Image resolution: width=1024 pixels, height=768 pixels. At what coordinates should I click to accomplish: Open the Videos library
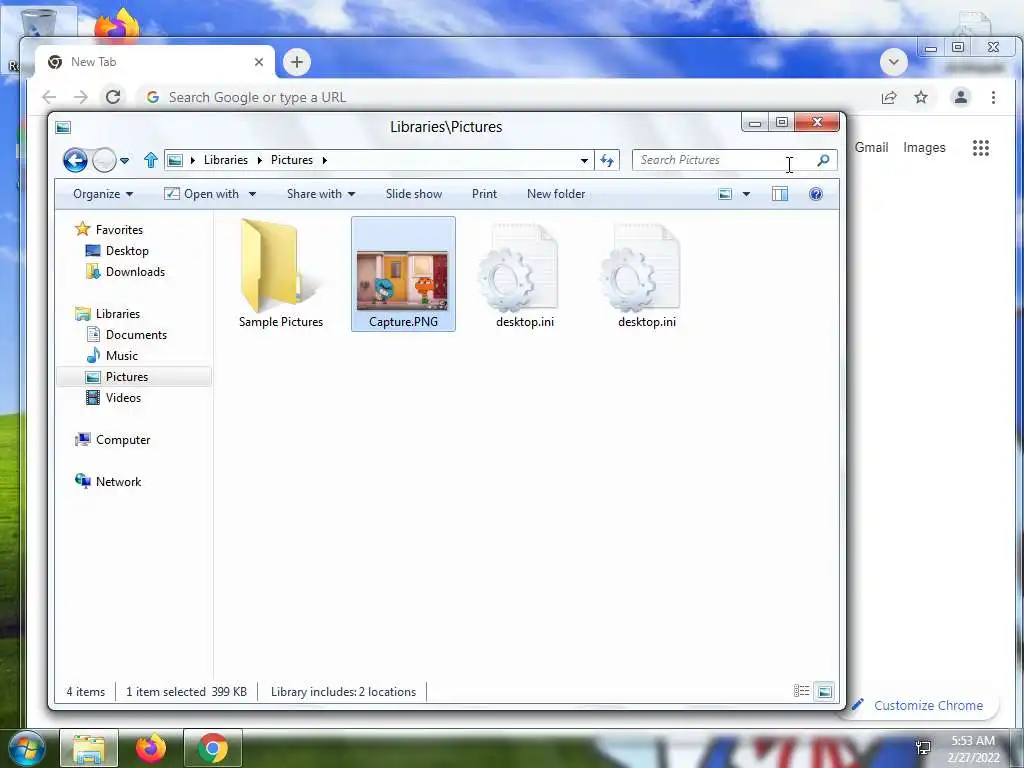pos(114,398)
